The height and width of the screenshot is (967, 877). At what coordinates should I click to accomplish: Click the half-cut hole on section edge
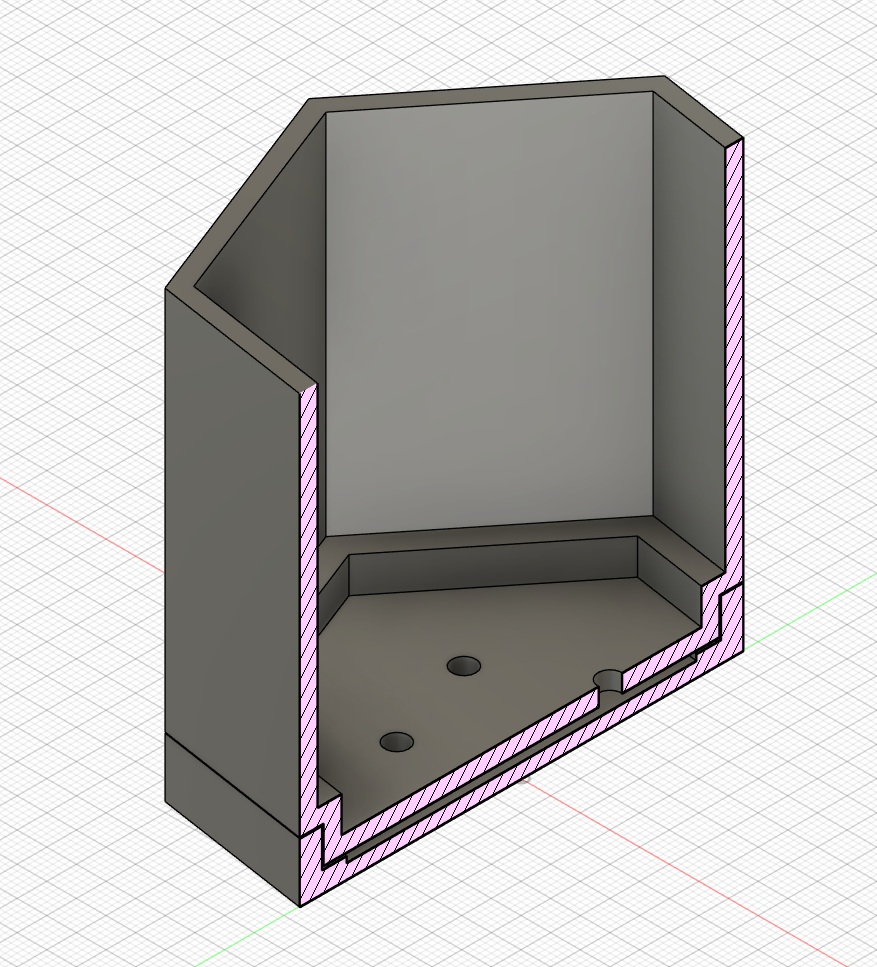[x=609, y=680]
